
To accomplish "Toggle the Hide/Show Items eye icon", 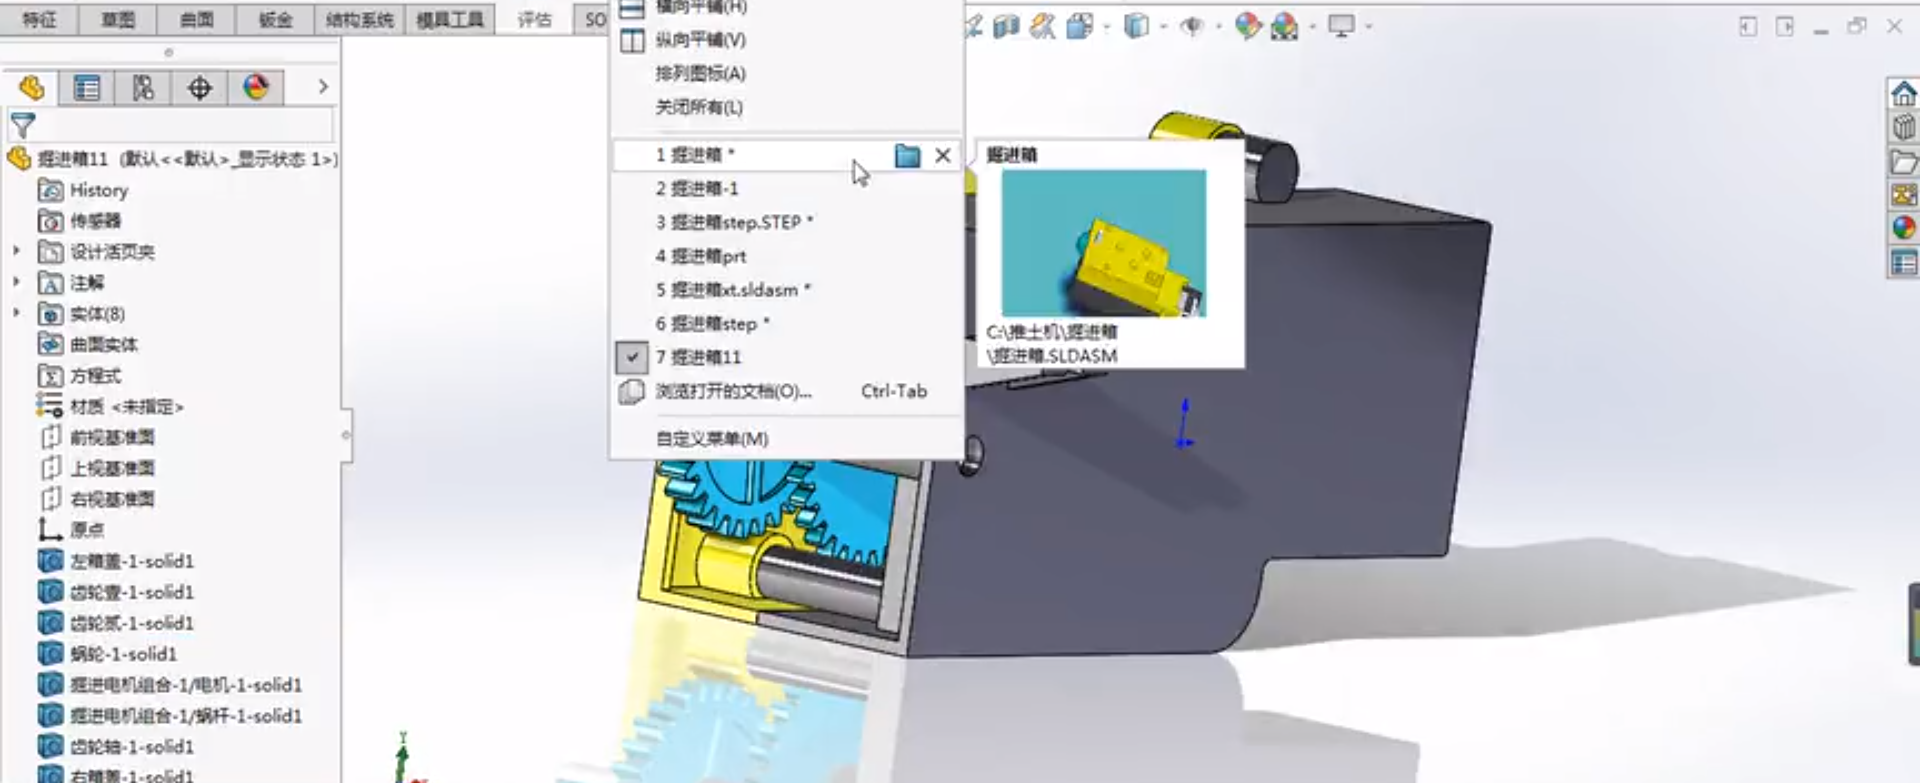I will tap(1191, 26).
